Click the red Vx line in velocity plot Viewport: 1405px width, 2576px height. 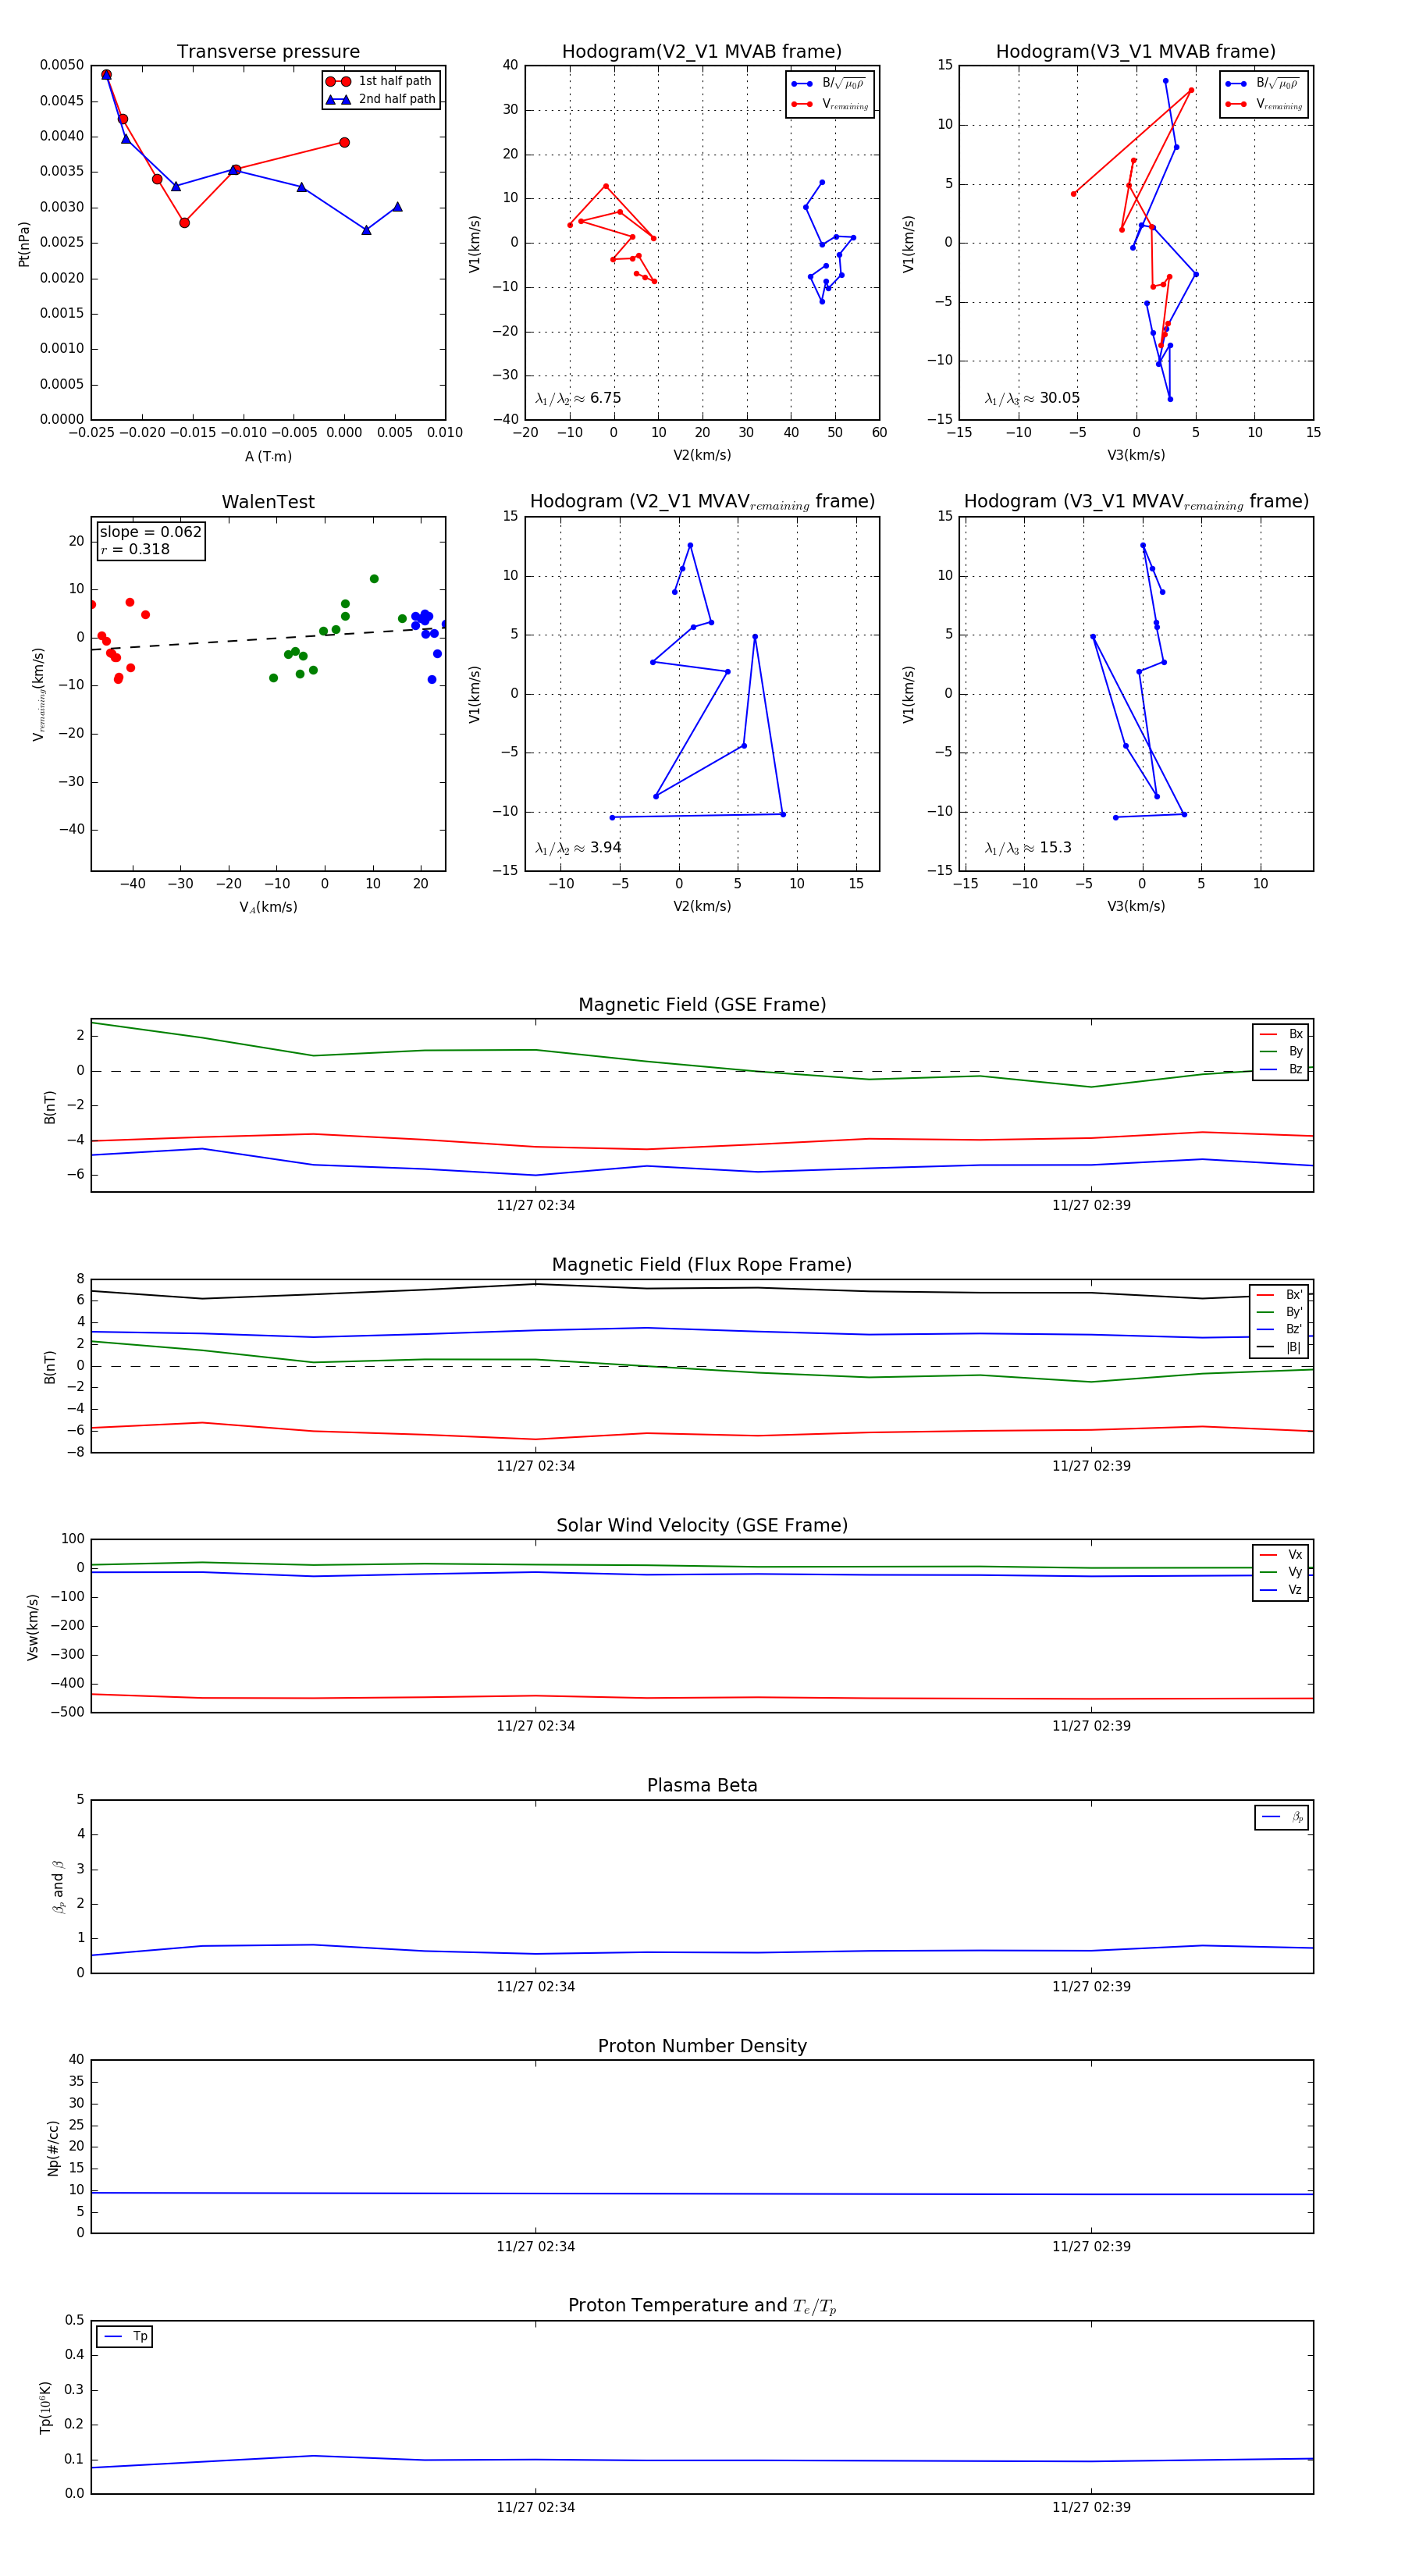(702, 1697)
